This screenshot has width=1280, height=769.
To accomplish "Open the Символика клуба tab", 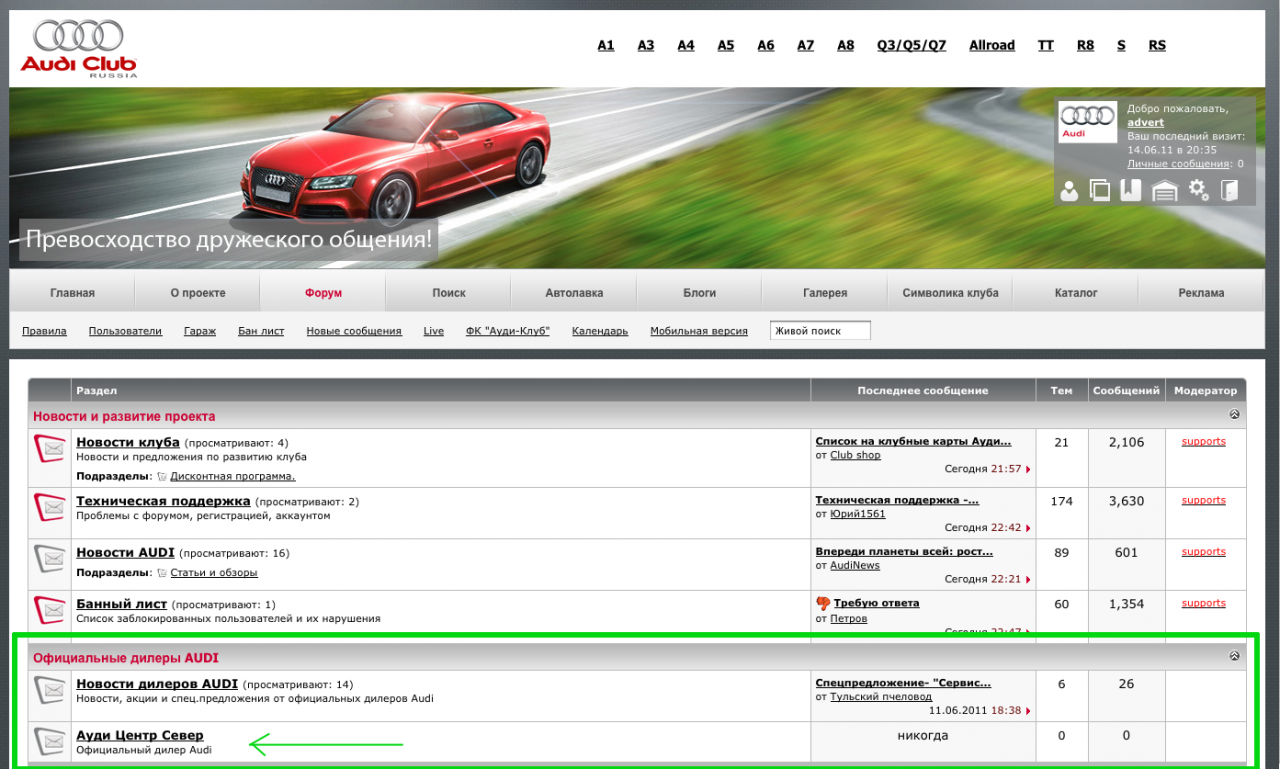I will click(950, 293).
